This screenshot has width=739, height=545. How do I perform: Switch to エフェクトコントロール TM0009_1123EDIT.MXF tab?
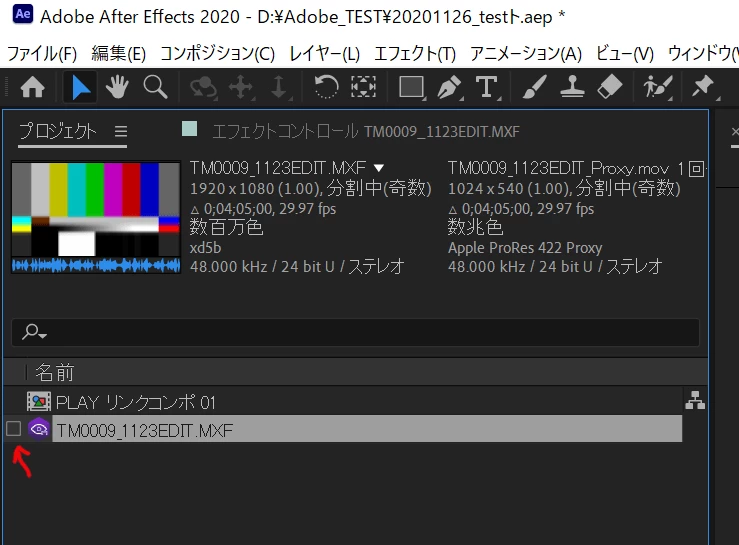(x=366, y=132)
